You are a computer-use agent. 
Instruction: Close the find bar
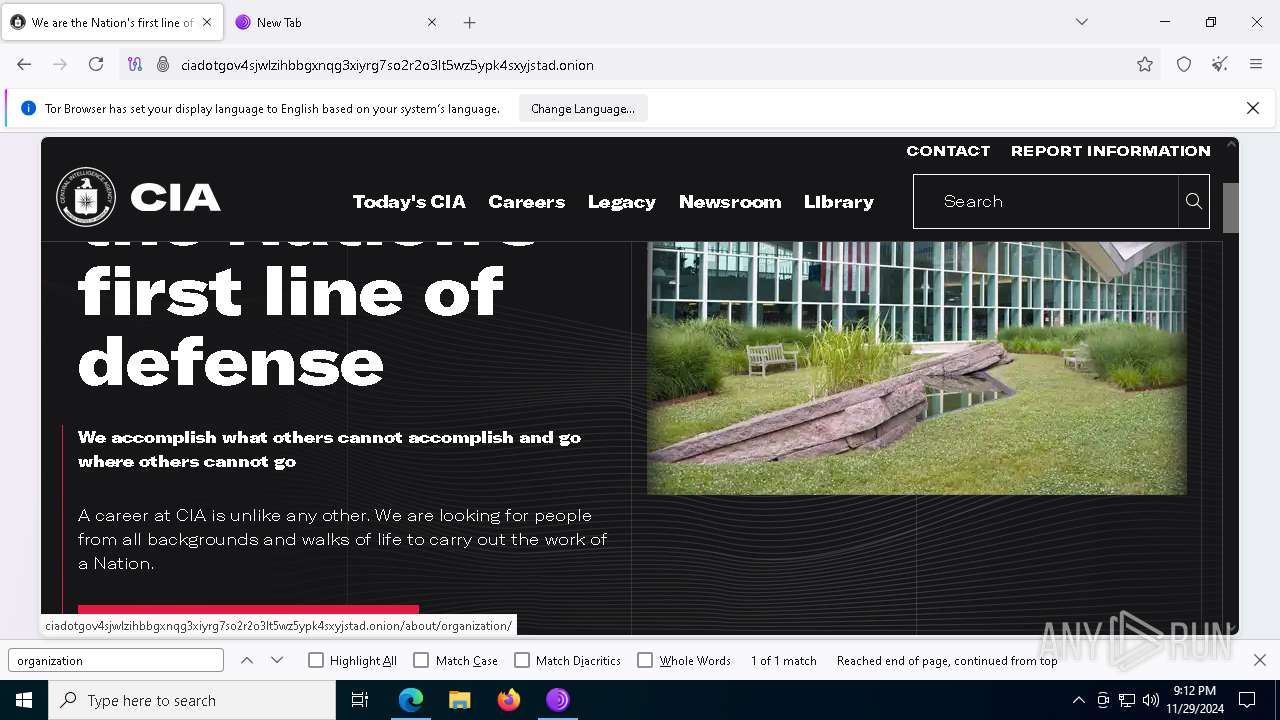(x=1260, y=660)
